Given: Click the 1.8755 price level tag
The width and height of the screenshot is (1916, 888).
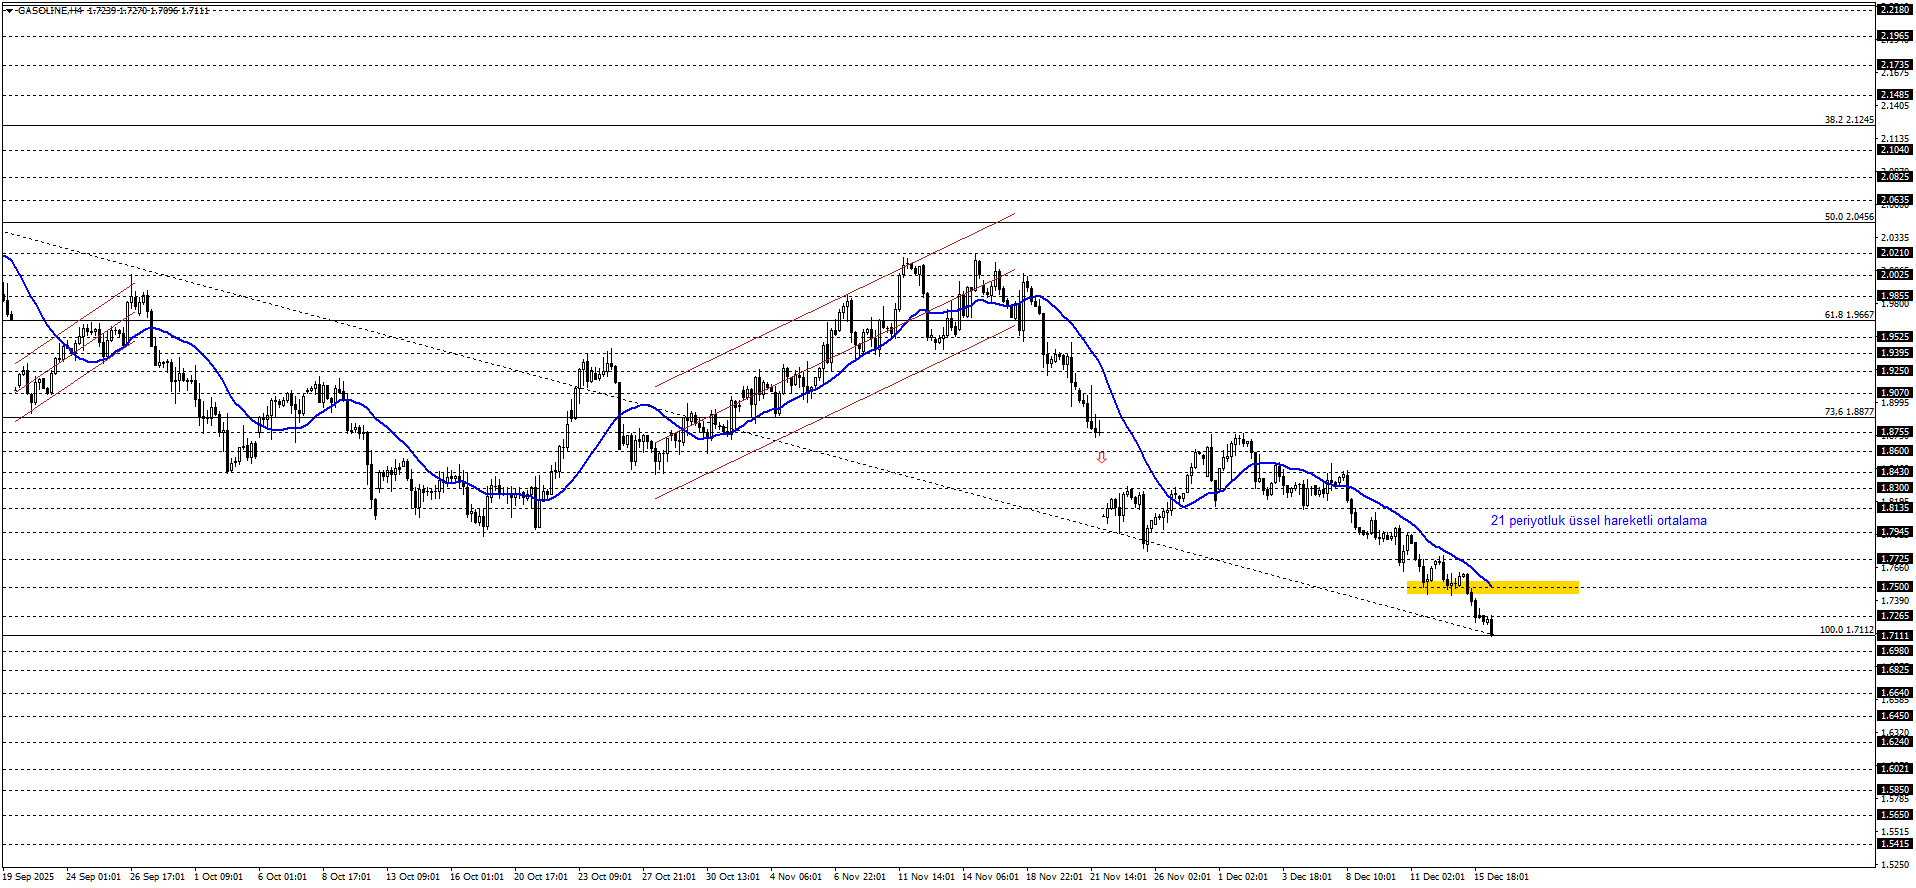Looking at the screenshot, I should [1894, 432].
